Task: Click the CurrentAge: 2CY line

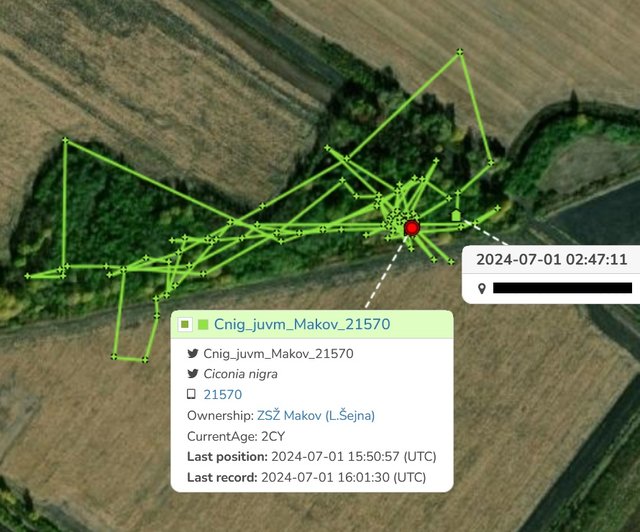Action: pos(236,436)
